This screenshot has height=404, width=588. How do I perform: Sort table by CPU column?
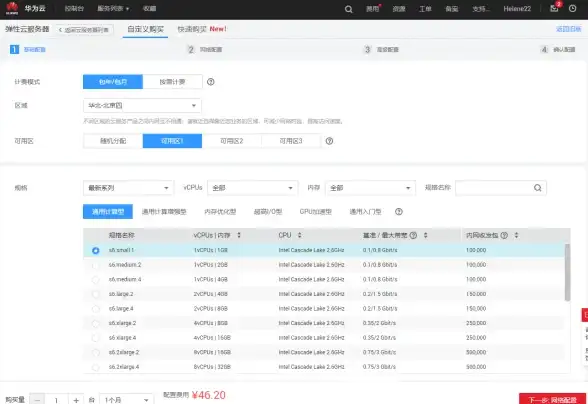pyautogui.click(x=299, y=235)
